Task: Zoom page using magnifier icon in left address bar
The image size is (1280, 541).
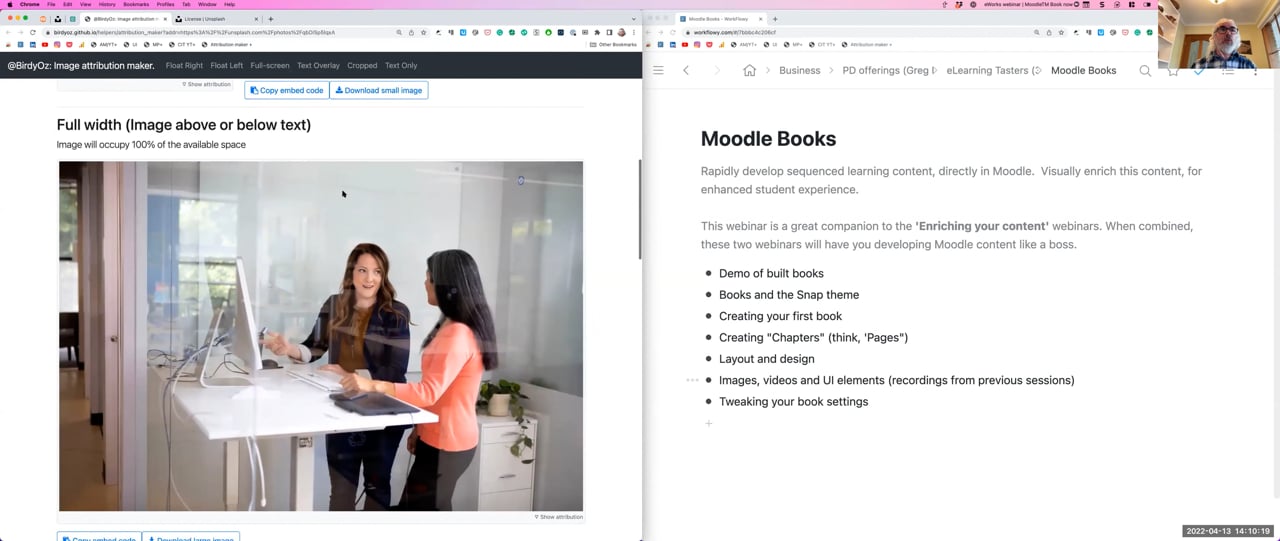Action: coord(399,32)
